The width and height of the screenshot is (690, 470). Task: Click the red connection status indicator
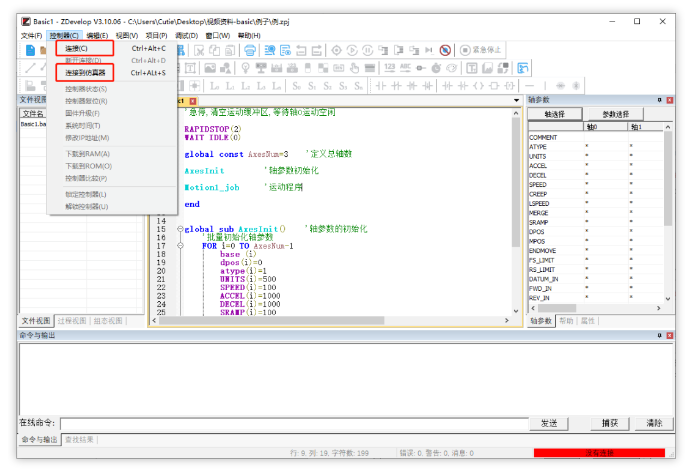point(599,453)
